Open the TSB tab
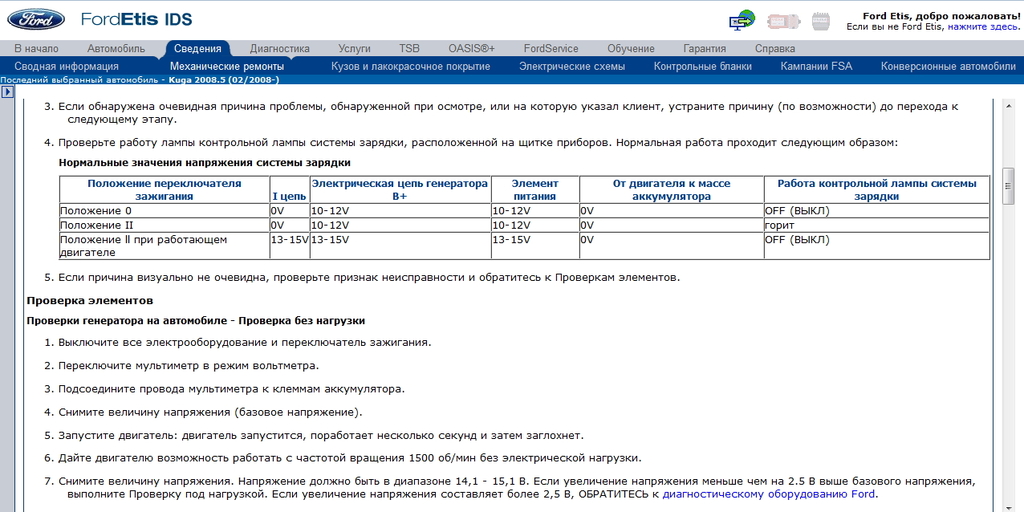This screenshot has width=1024, height=512. click(x=409, y=48)
